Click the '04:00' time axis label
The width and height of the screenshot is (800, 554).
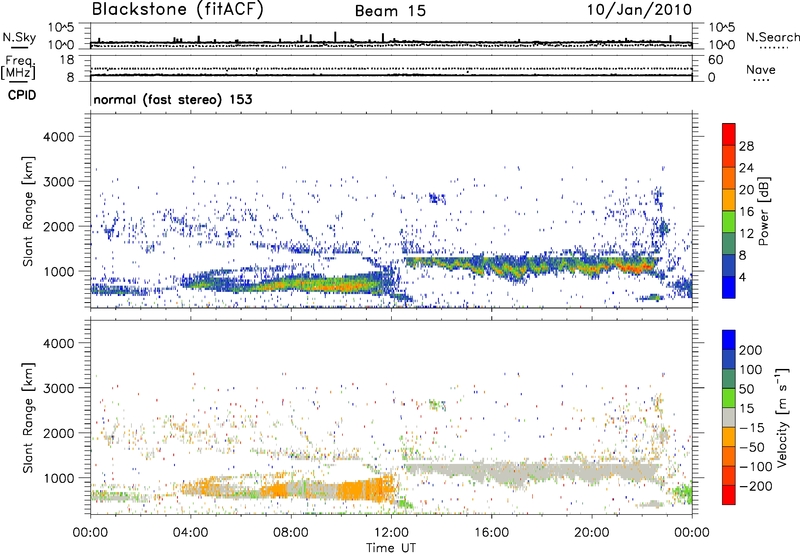tap(190, 533)
